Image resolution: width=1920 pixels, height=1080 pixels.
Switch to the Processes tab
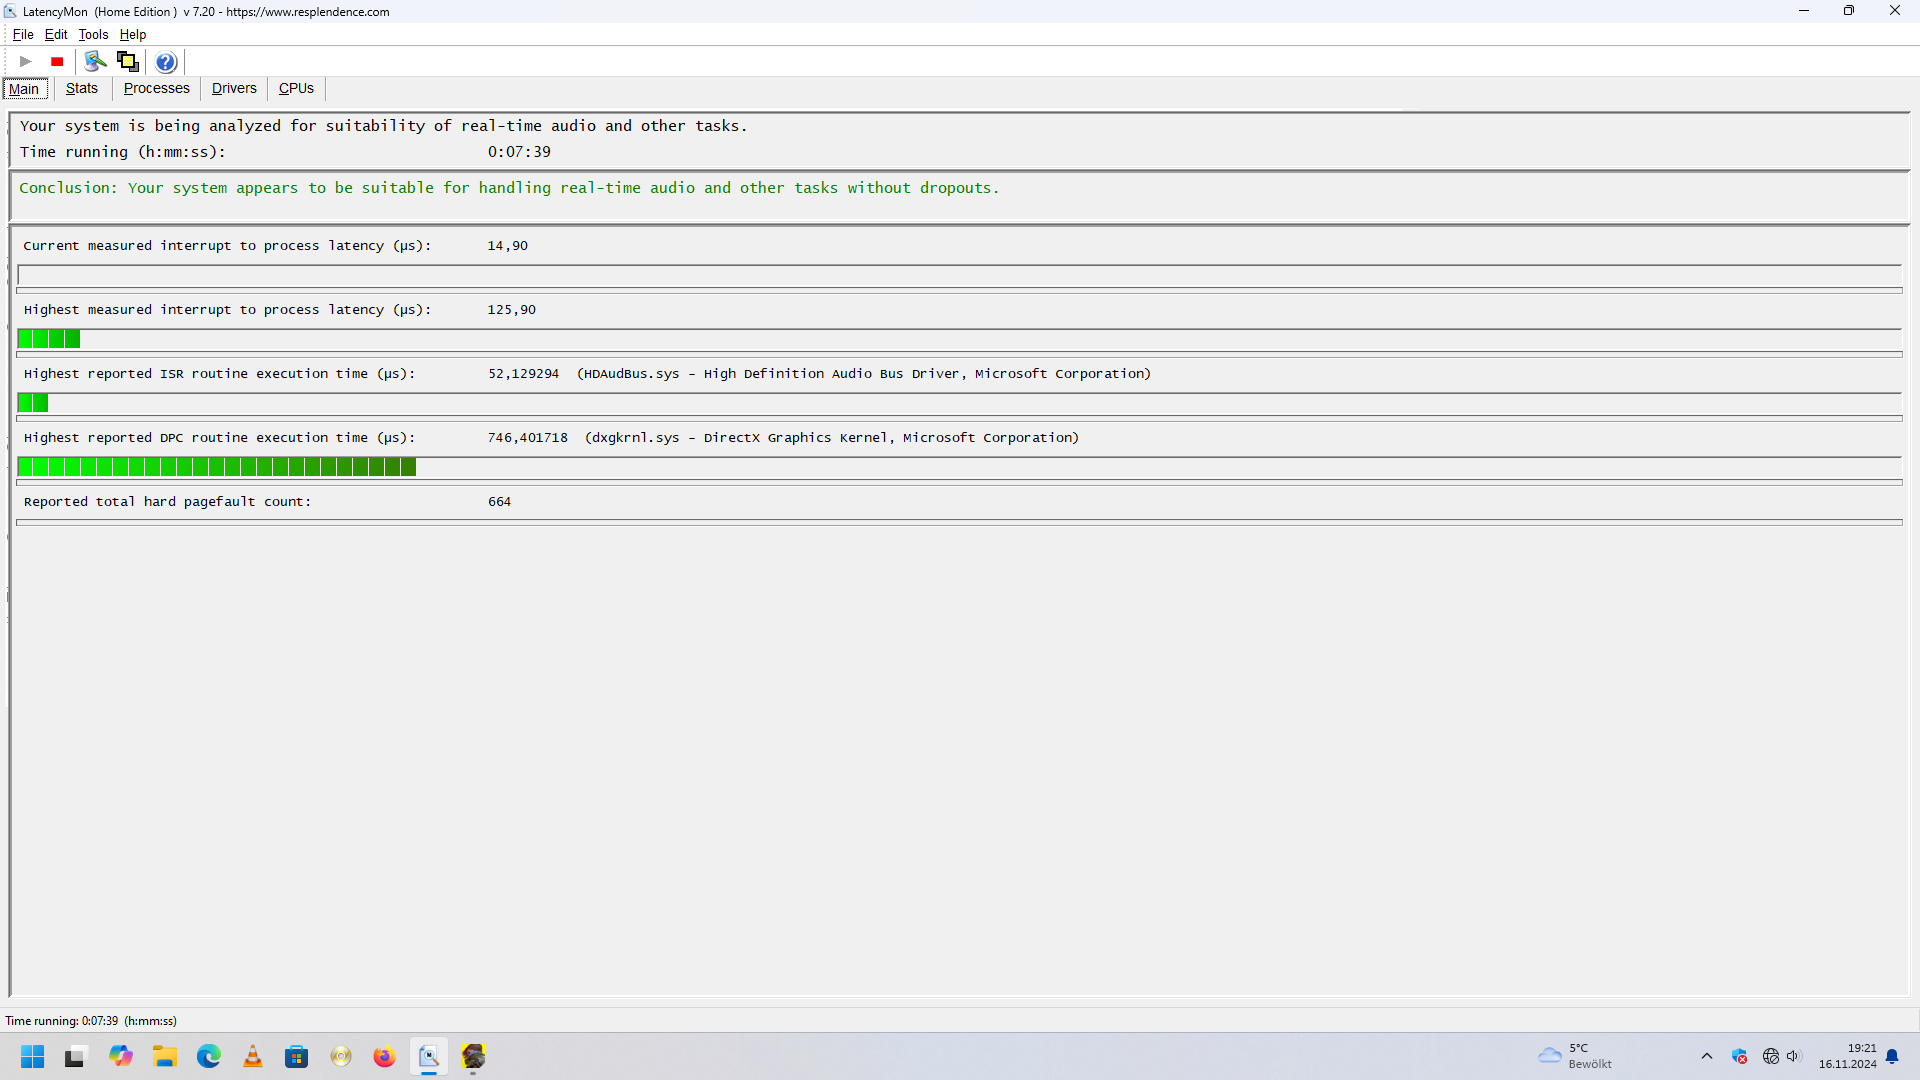pyautogui.click(x=156, y=89)
